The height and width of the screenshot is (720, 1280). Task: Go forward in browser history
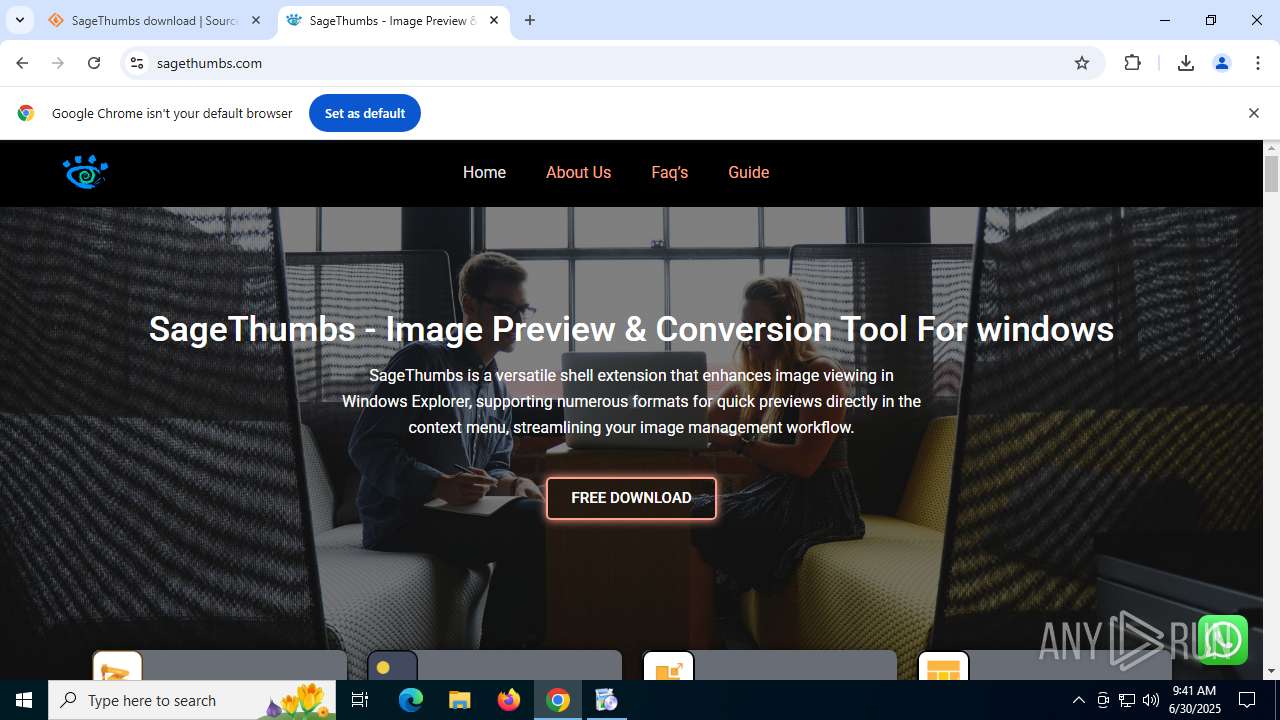pos(58,63)
